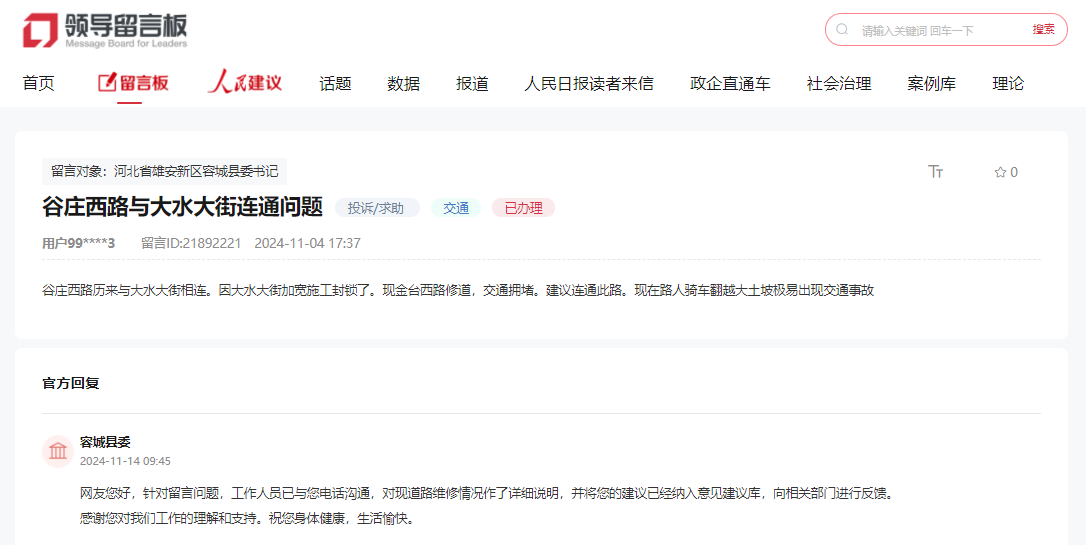This screenshot has width=1086, height=545.
Task: Type in the keyword search field
Action: coord(935,30)
